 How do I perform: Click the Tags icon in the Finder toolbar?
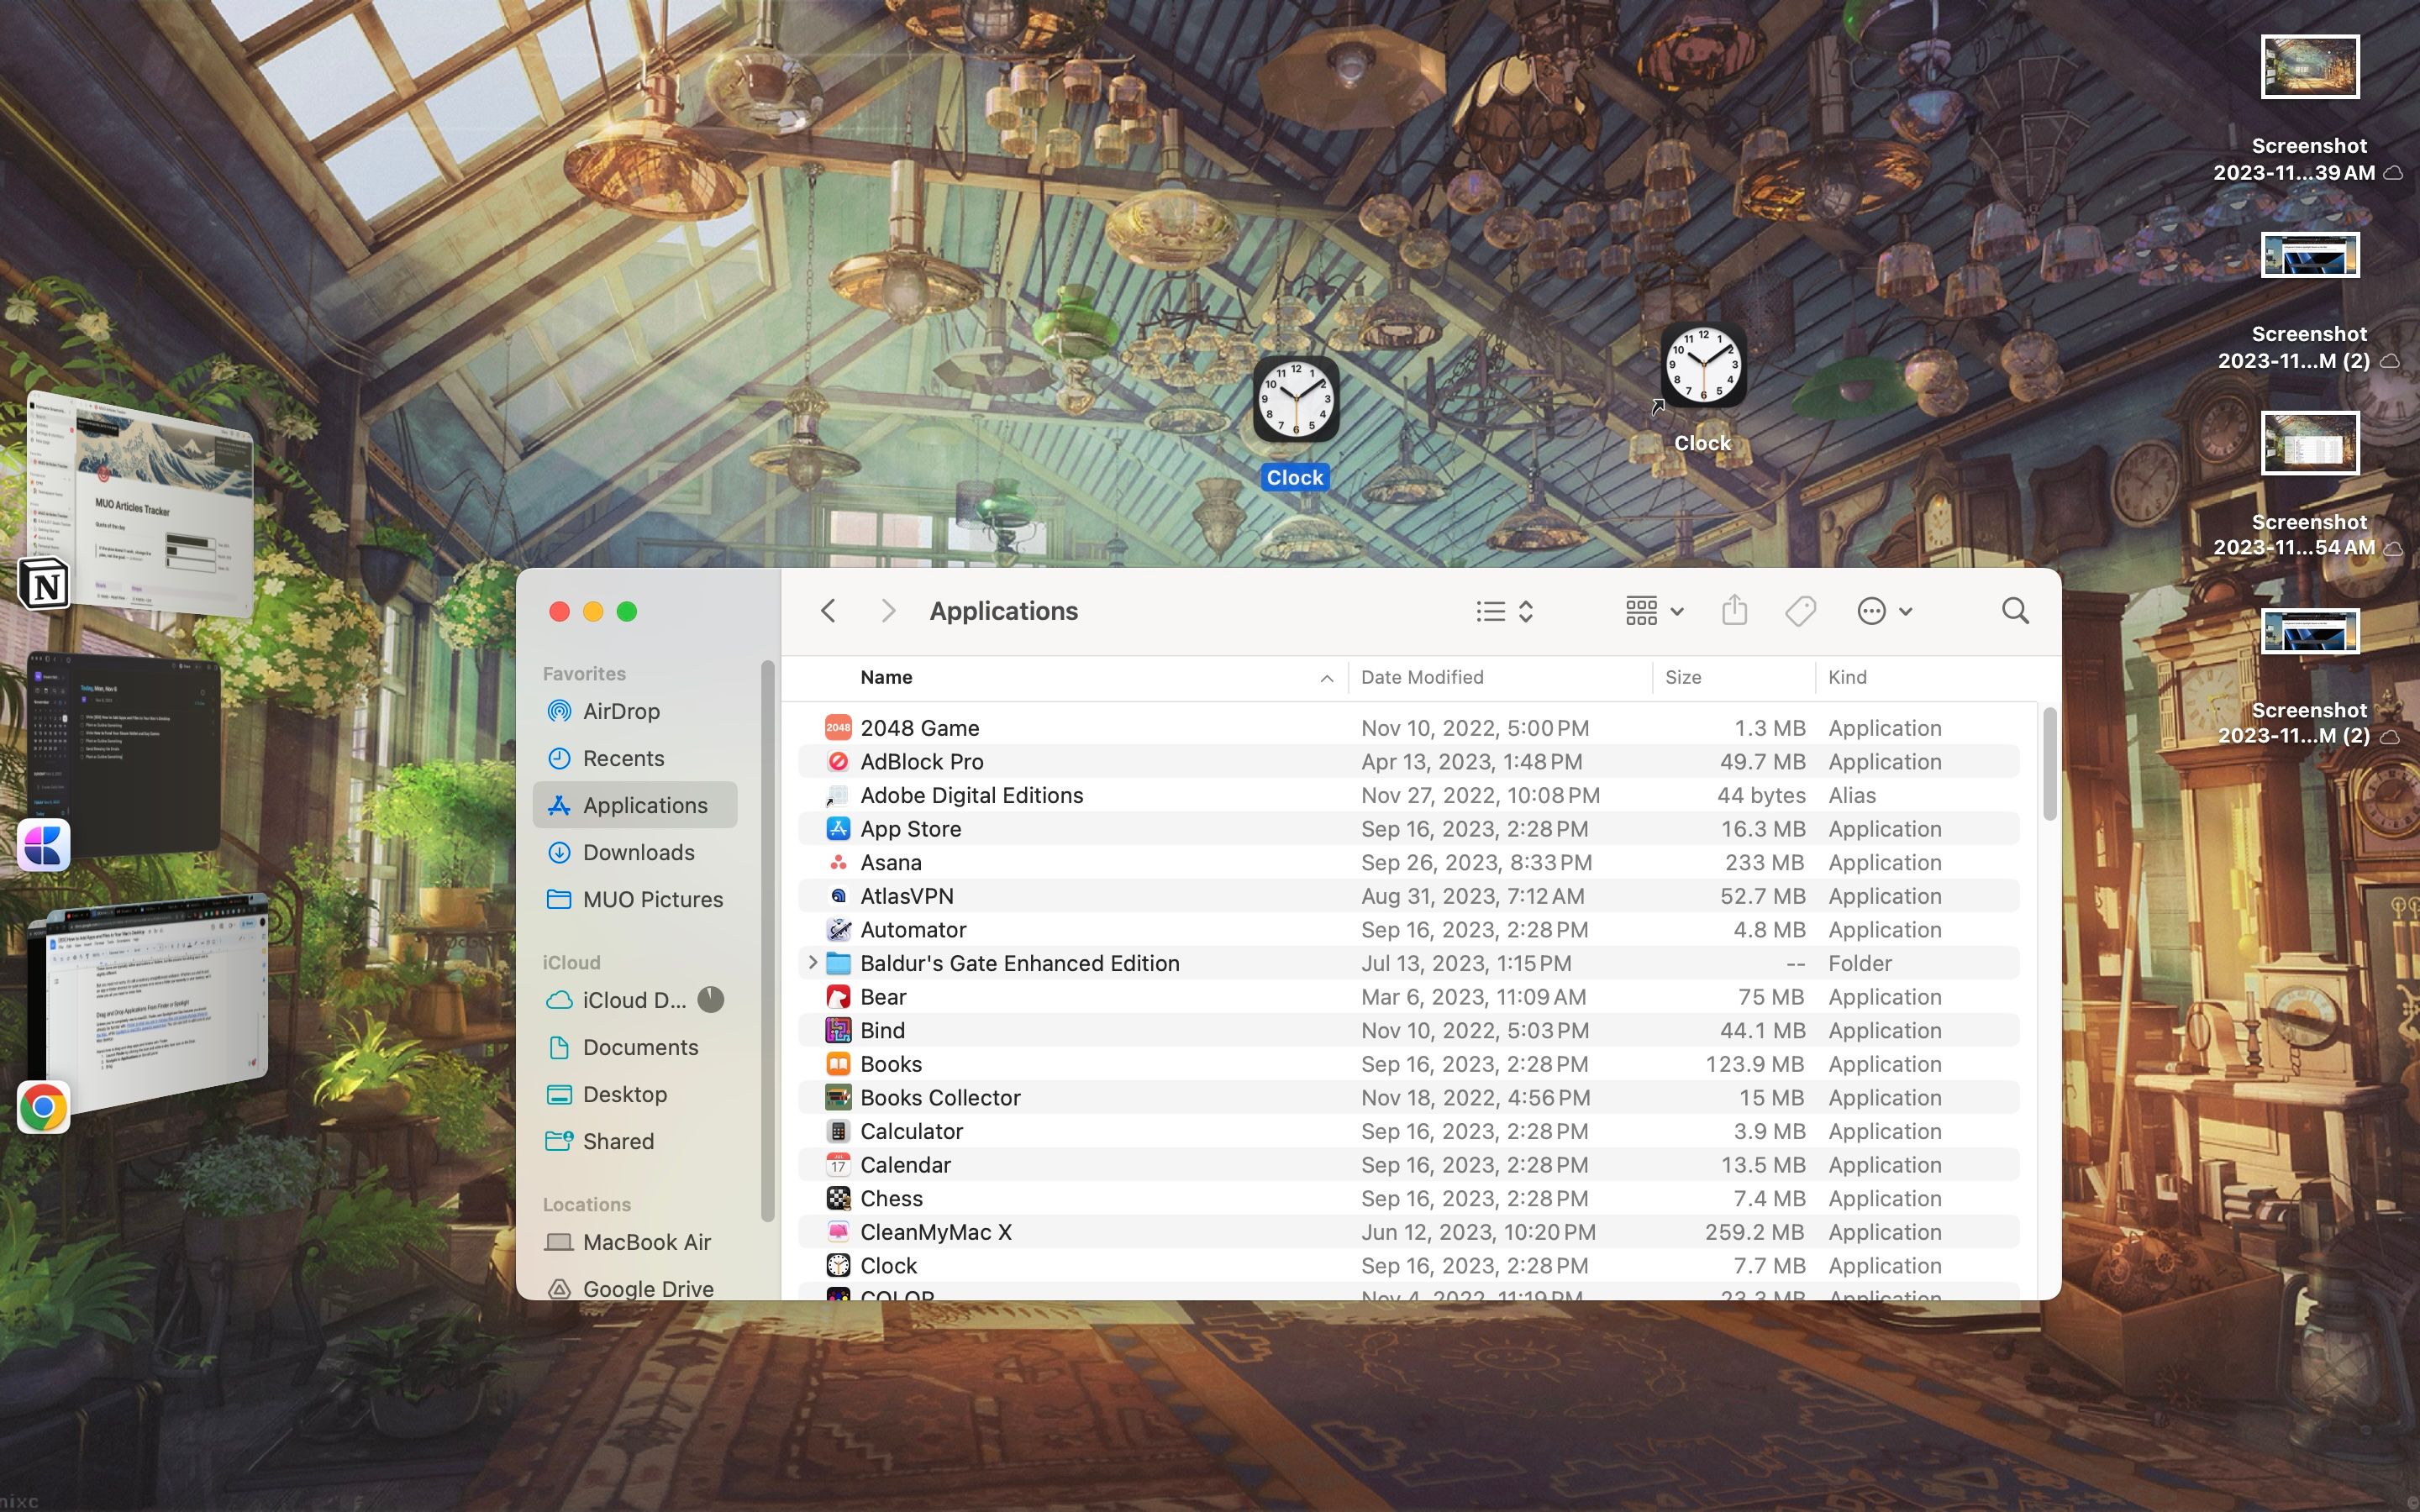(x=1799, y=610)
